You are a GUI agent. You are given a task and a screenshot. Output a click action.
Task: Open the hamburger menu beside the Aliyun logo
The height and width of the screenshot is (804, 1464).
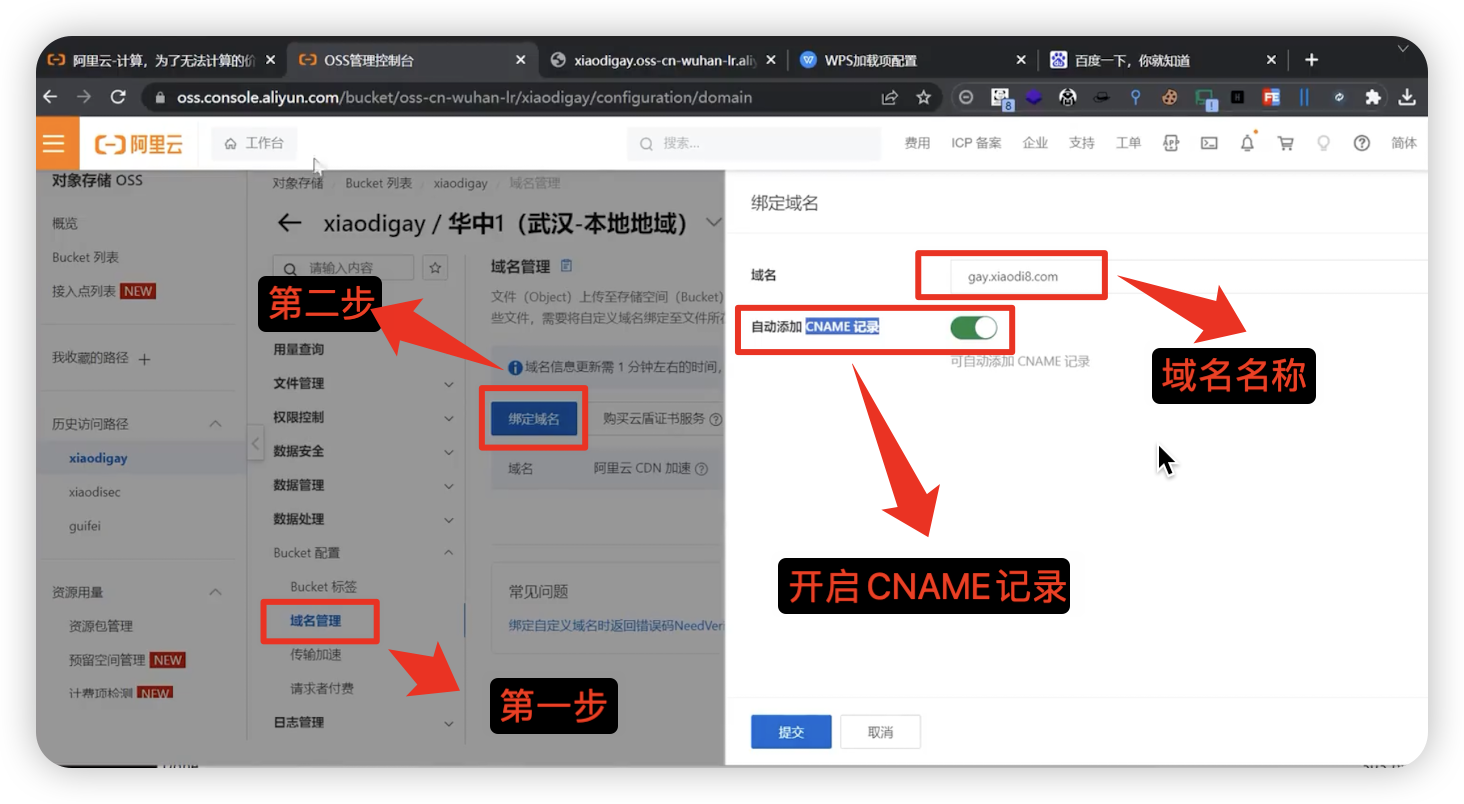(x=53, y=144)
